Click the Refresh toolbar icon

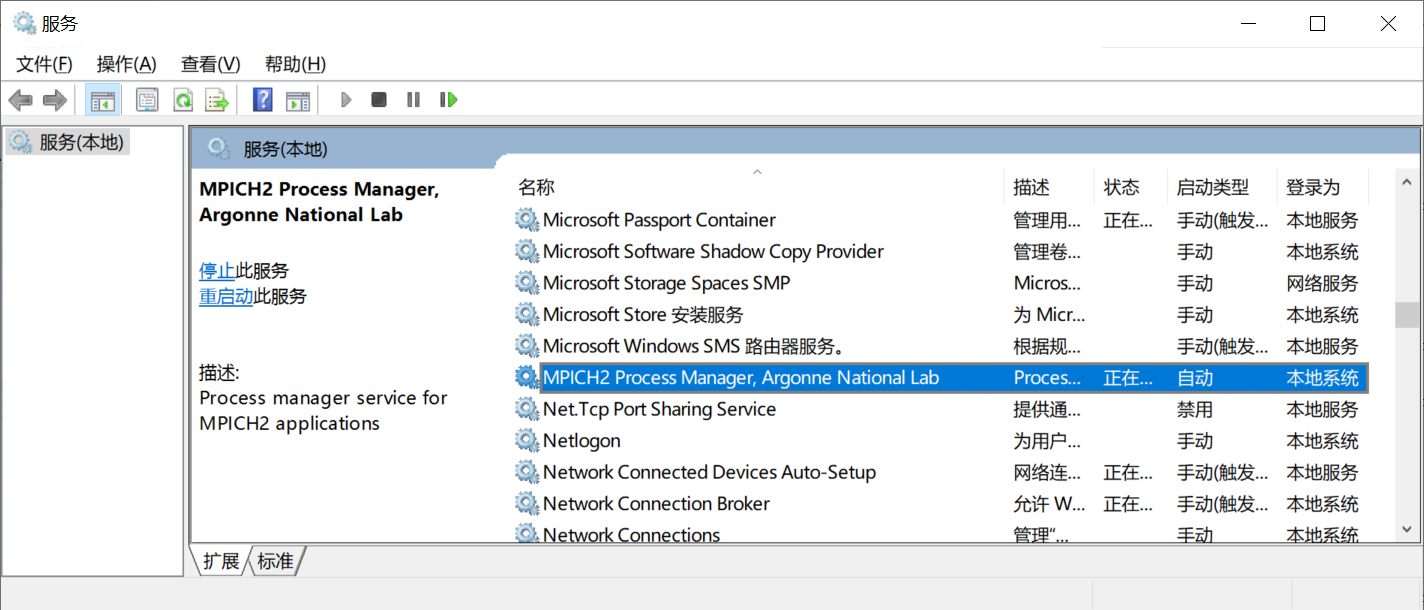point(182,100)
